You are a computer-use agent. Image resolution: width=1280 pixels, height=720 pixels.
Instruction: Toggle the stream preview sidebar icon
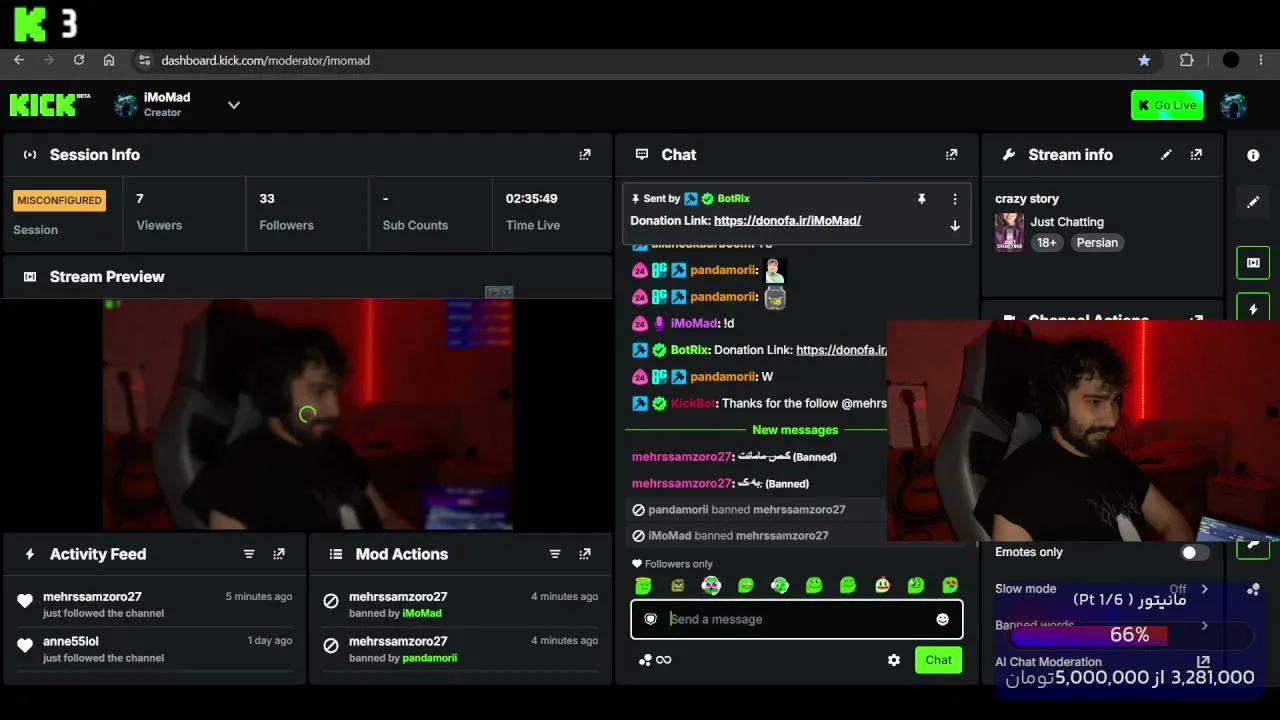pos(1253,263)
